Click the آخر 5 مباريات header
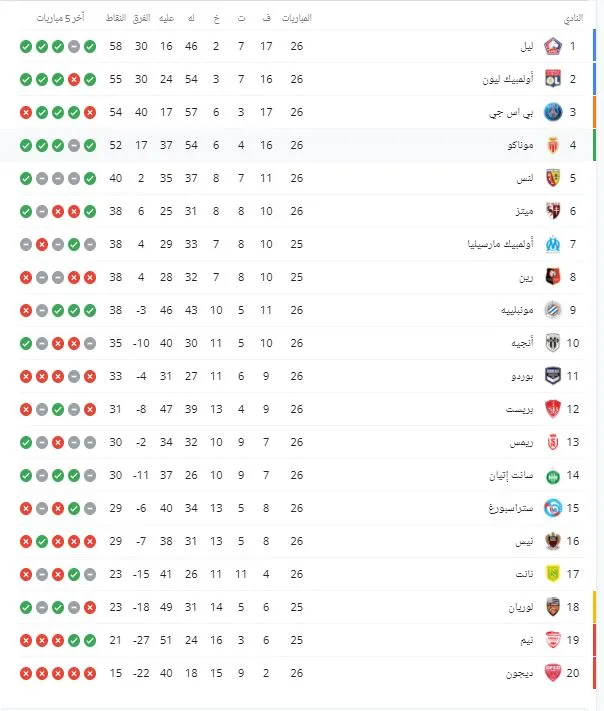Screen dimensions: 604x711 pos(59,19)
